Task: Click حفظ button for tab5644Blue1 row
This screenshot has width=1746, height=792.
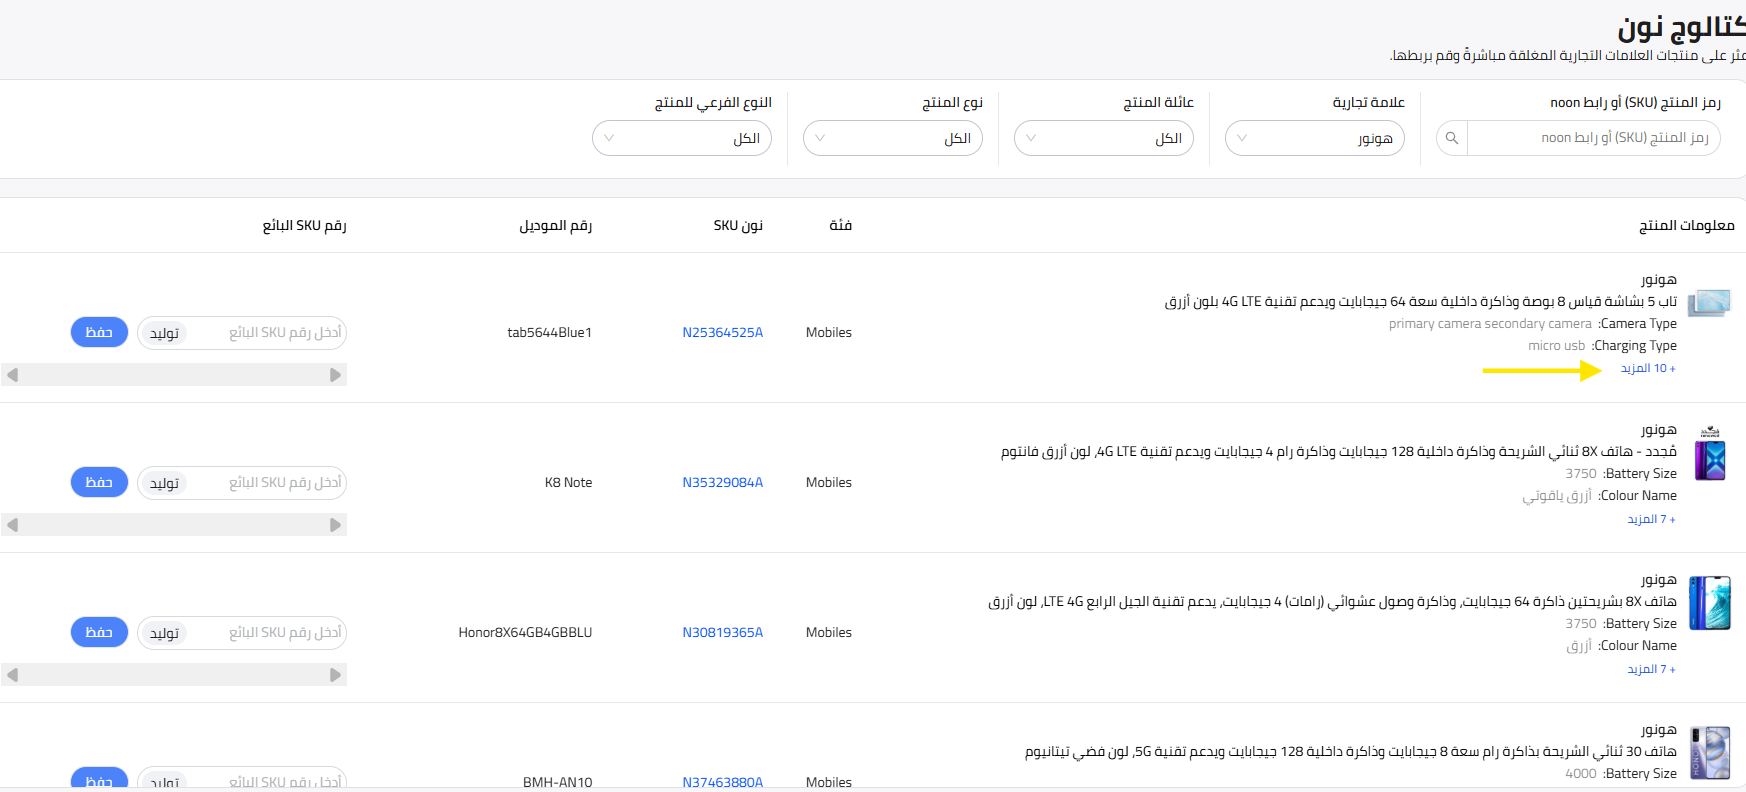Action: coord(99,332)
